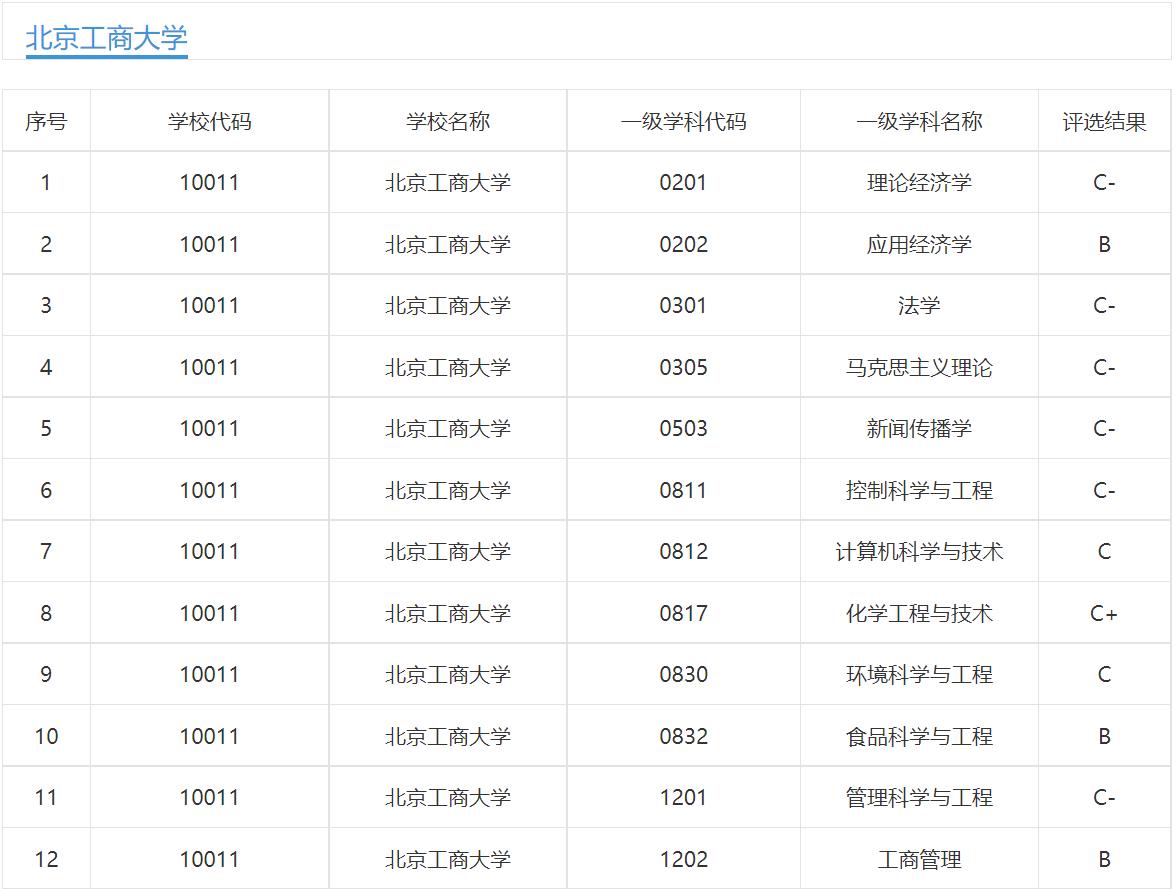Select the B rating for 应用经济学

1105,244
